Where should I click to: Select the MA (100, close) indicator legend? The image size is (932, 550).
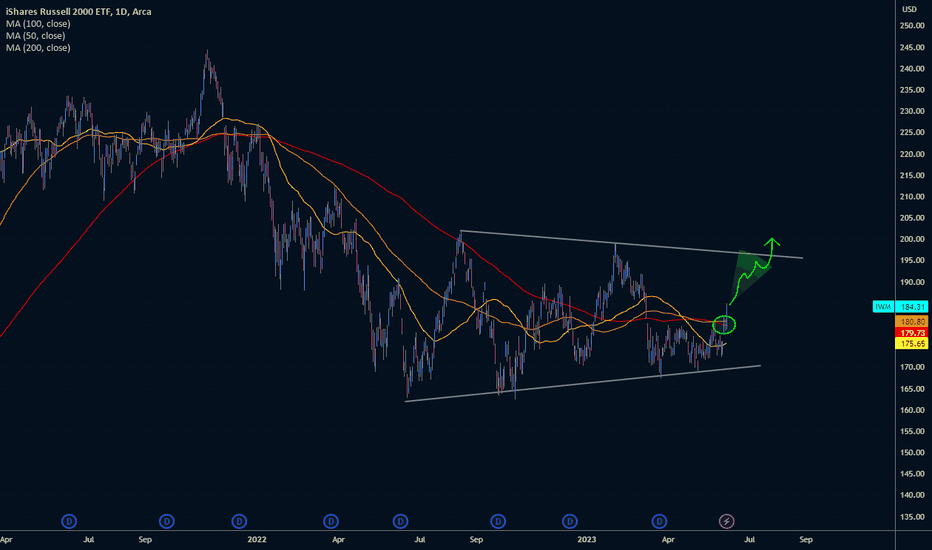pos(38,24)
